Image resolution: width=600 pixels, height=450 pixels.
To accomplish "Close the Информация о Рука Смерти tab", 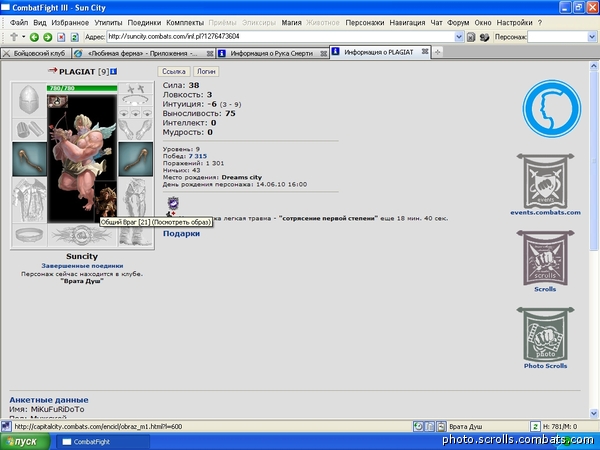I will coord(323,54).
